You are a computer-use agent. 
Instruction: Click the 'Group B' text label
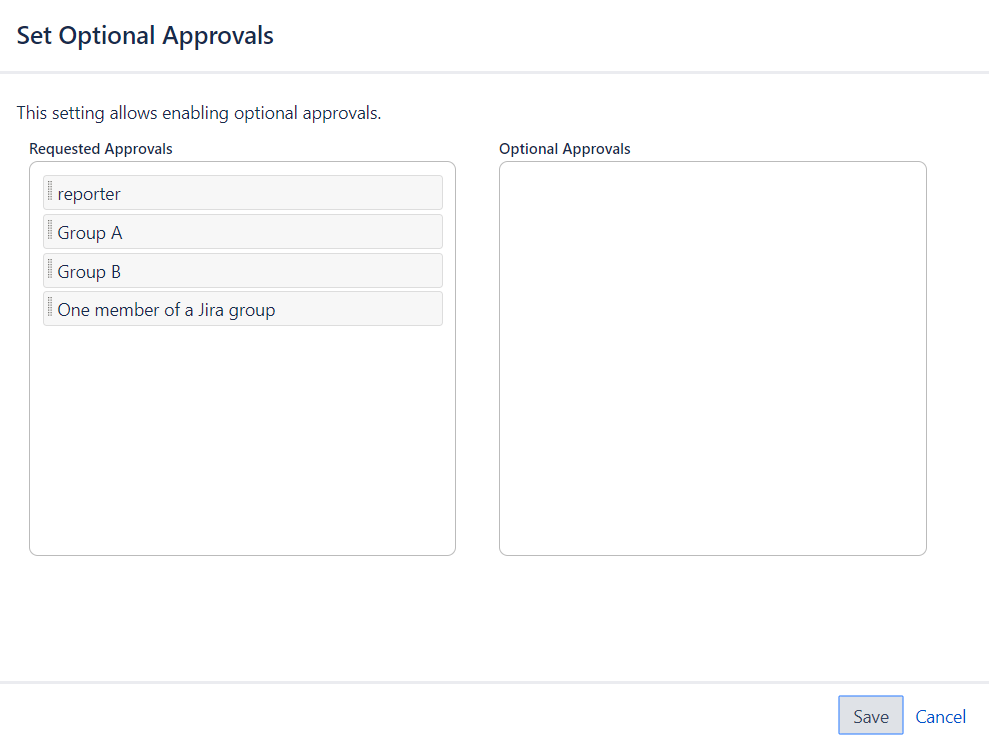click(89, 272)
